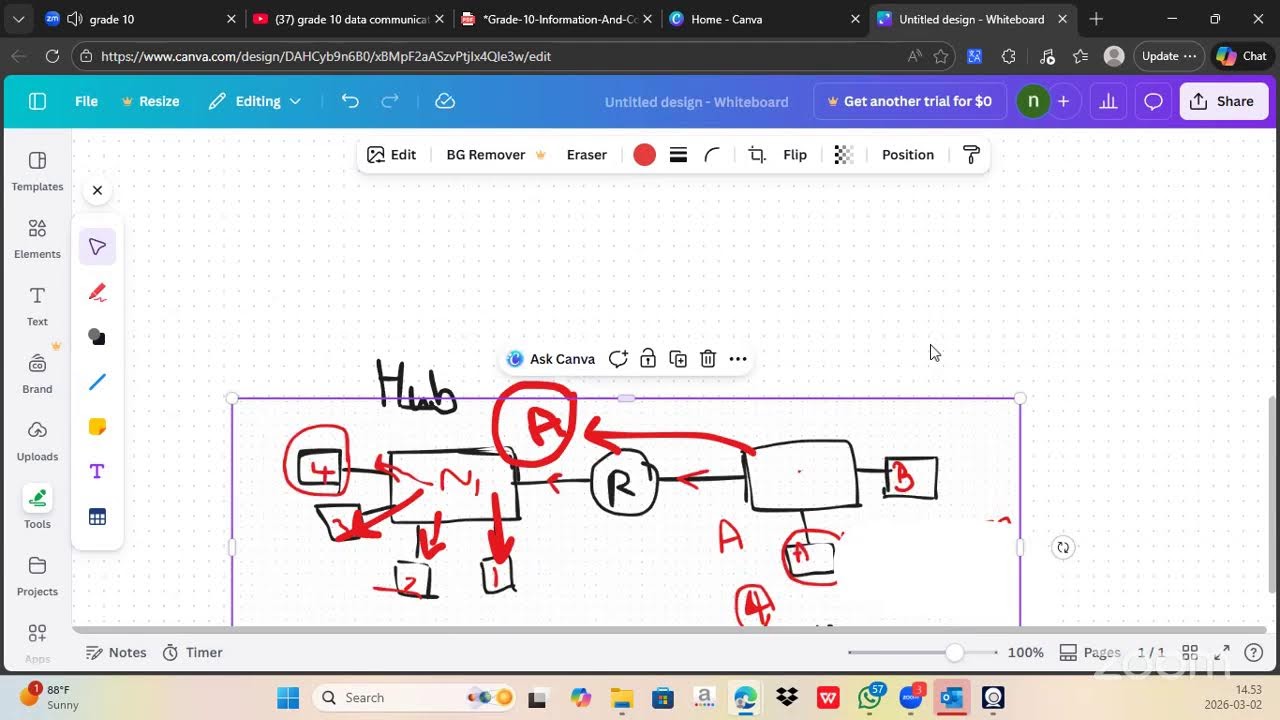Check the cloud save status icon
The height and width of the screenshot is (720, 1280).
point(446,101)
